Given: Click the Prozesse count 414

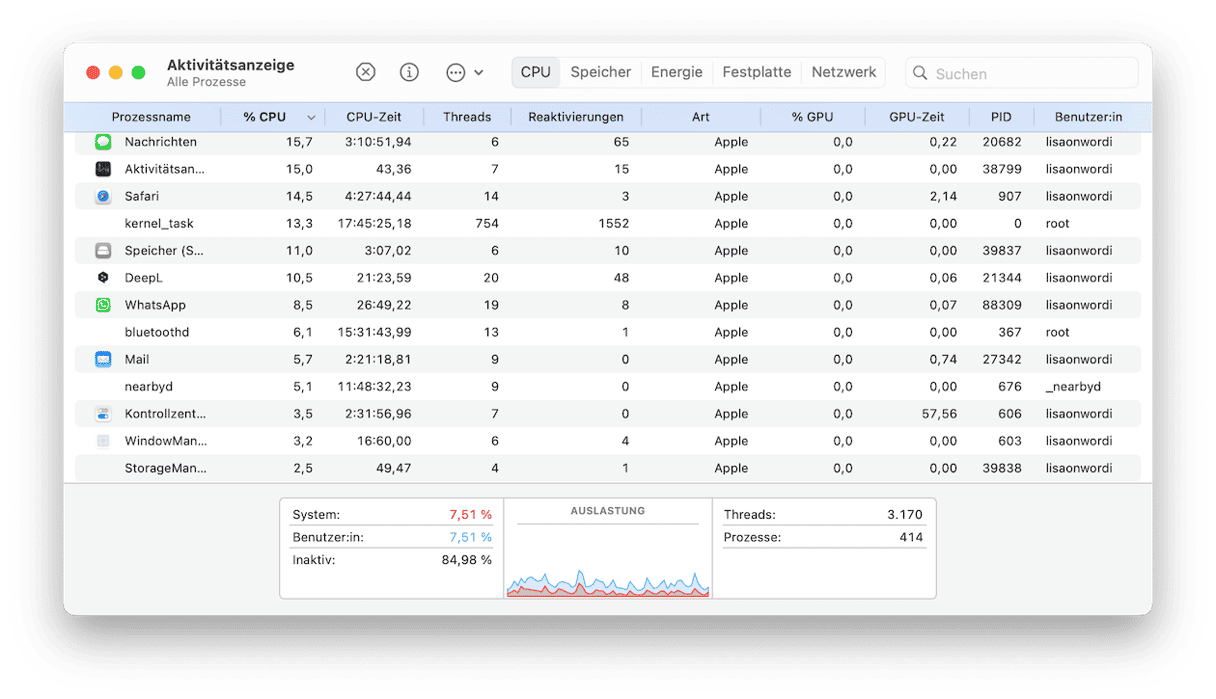Looking at the screenshot, I should pyautogui.click(x=911, y=538).
